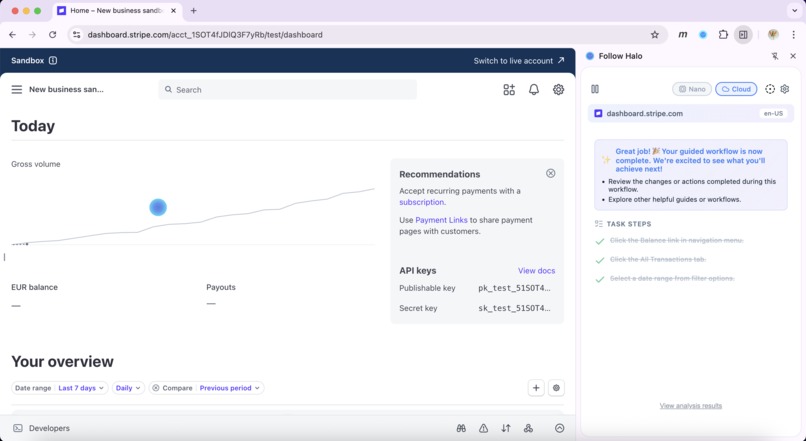Open the Developers terminal icon
Viewport: 806px width, 441px height.
pos(17,428)
